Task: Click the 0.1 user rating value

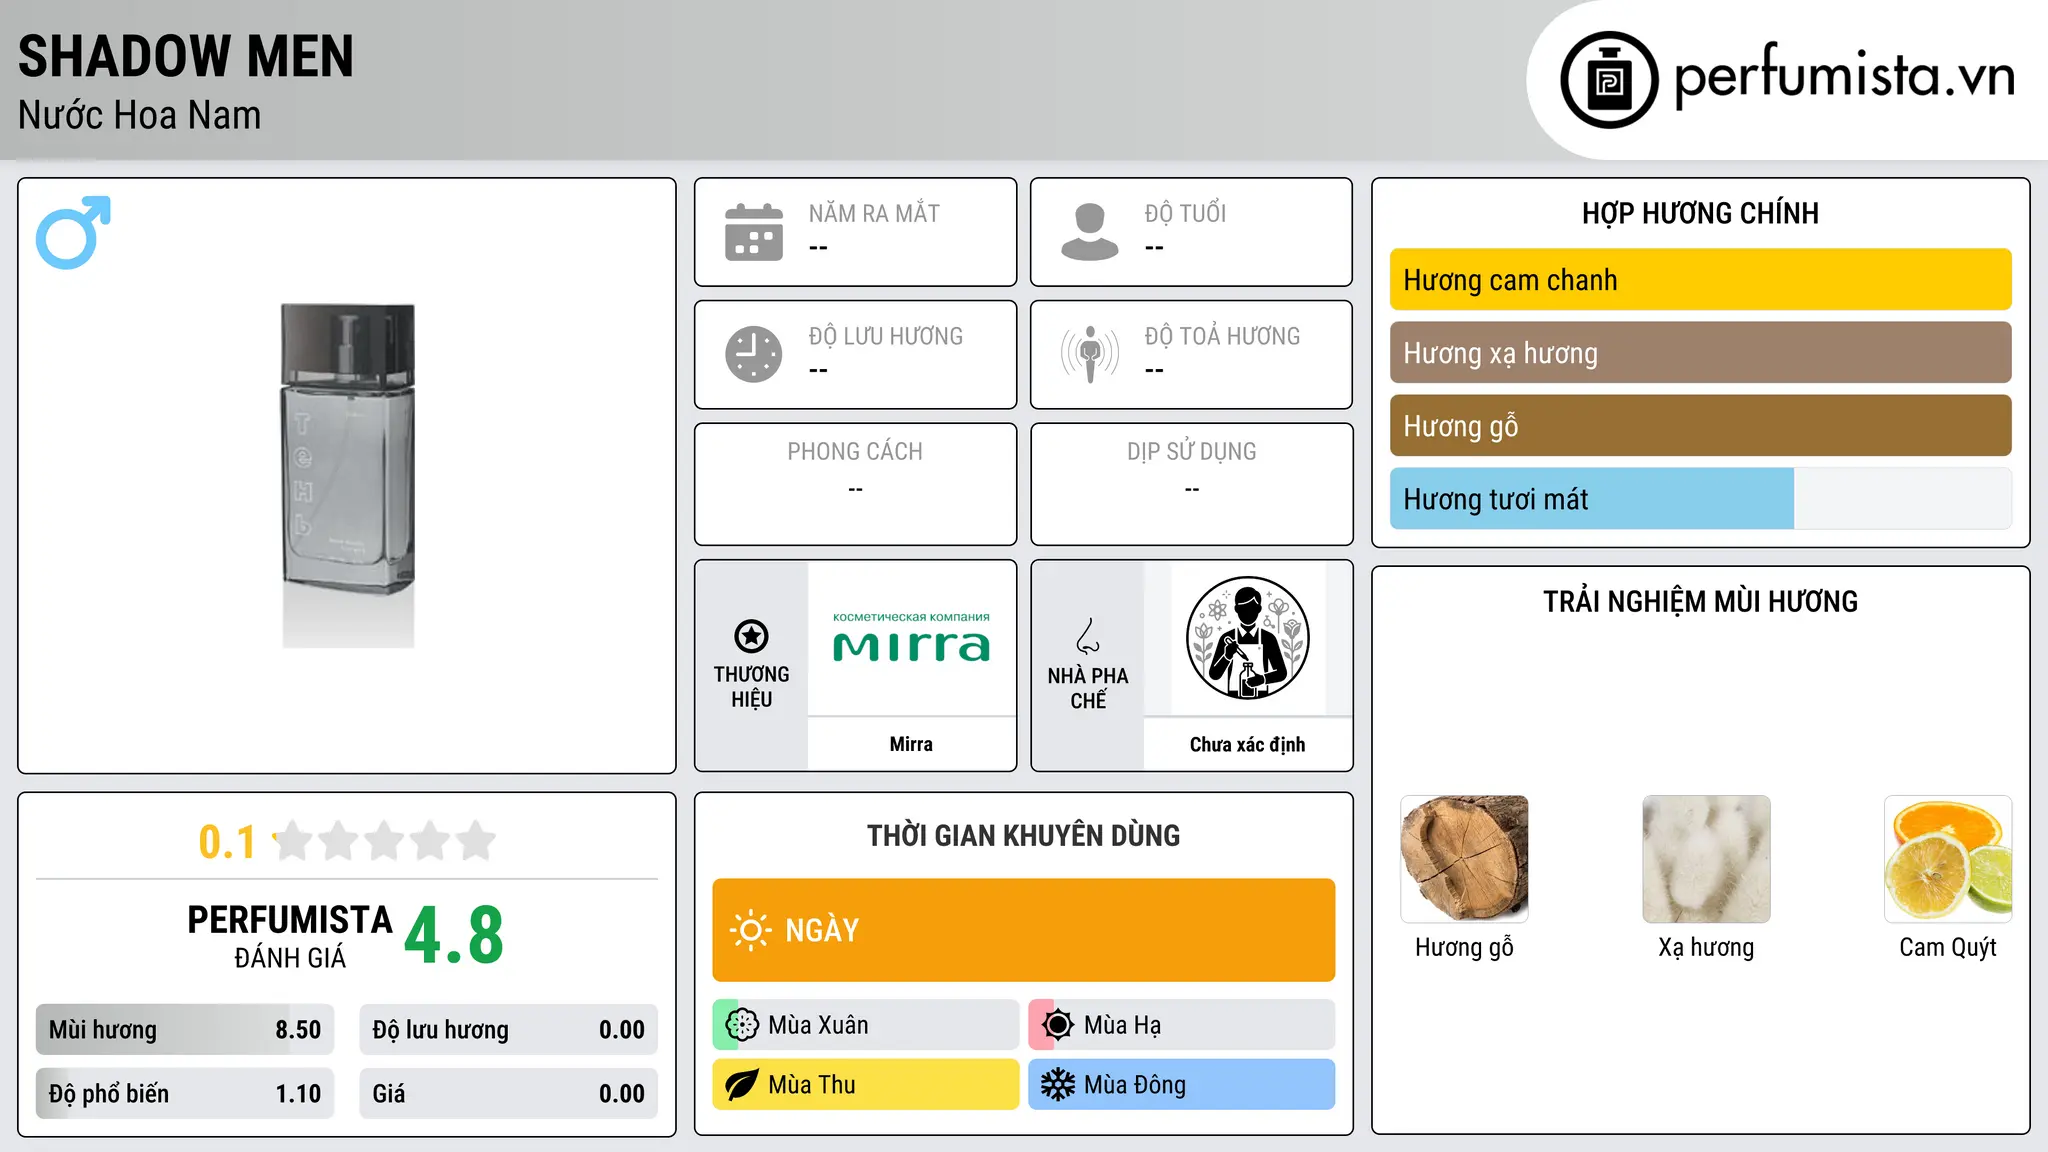Action: click(x=227, y=842)
